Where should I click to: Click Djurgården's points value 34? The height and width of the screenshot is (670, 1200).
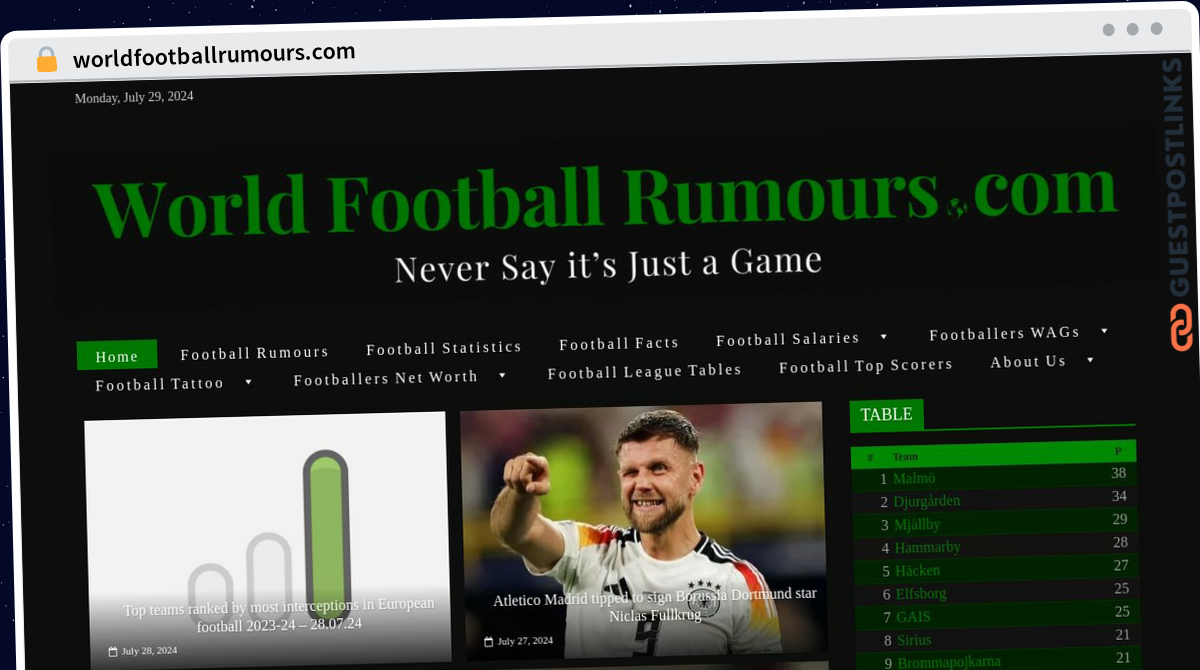(x=1119, y=496)
